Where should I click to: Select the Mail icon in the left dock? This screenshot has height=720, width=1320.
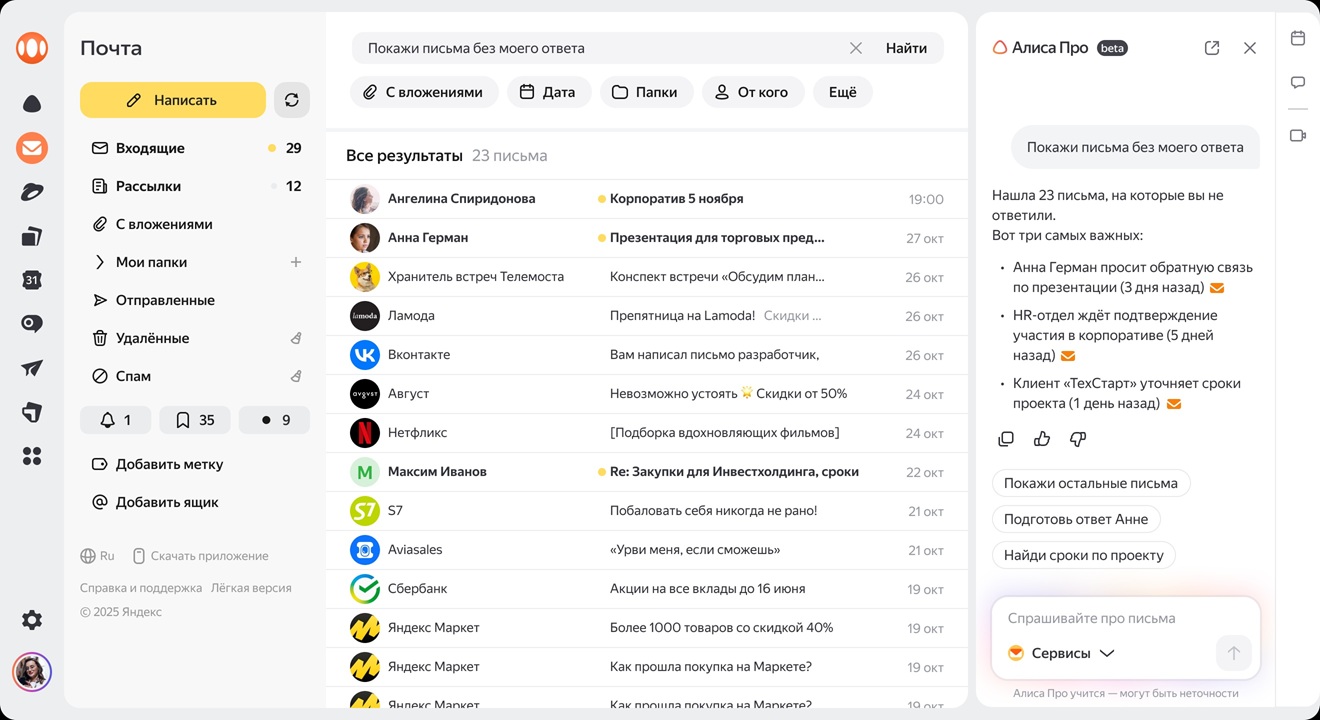pyautogui.click(x=31, y=148)
